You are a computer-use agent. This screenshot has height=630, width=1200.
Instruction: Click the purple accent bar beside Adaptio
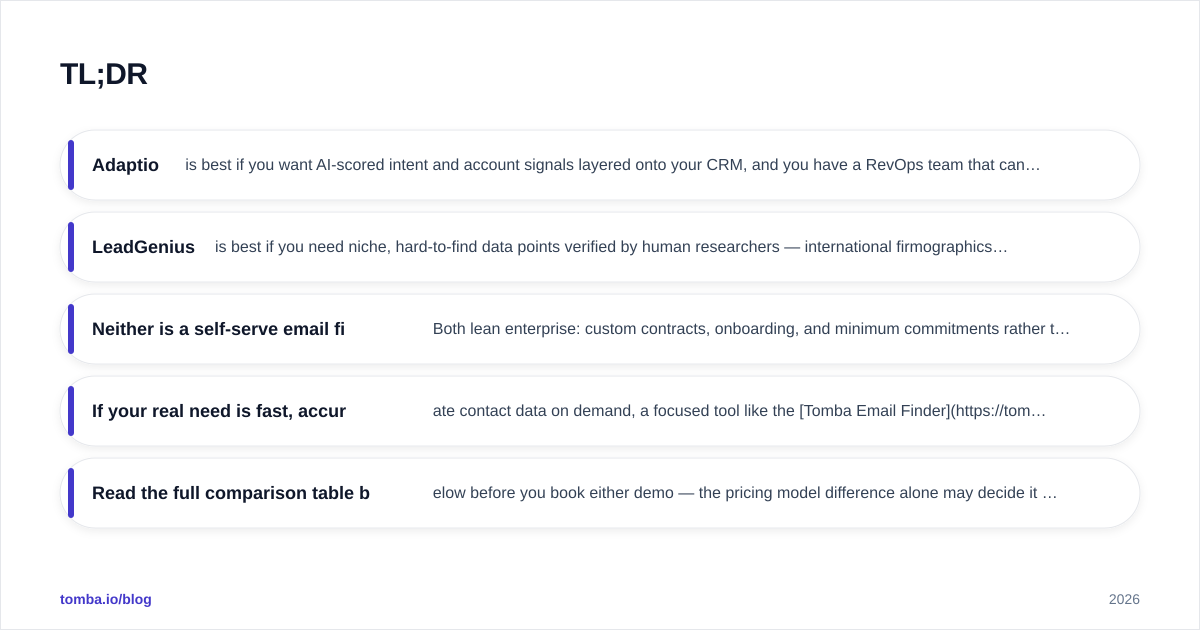(x=71, y=165)
